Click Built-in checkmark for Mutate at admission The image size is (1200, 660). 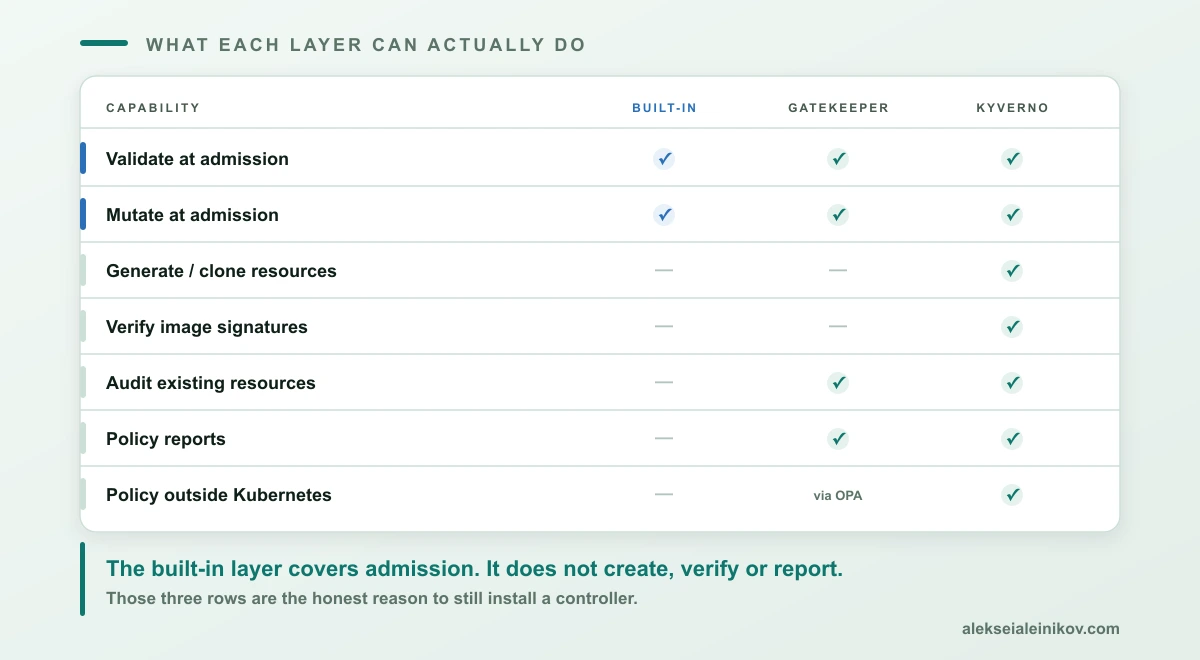[664, 214]
